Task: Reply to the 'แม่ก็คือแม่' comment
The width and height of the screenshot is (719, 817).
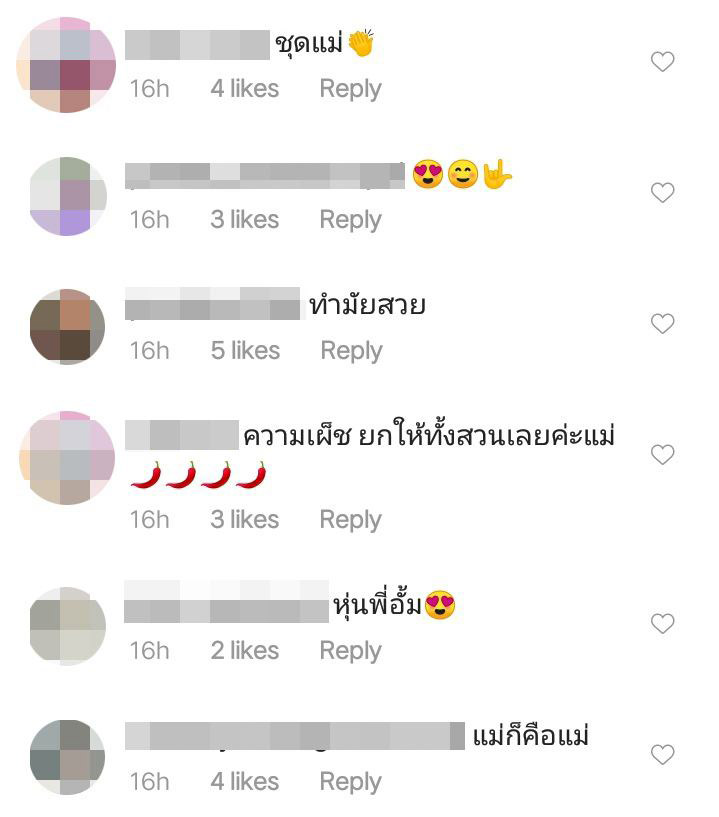Action: point(350,782)
